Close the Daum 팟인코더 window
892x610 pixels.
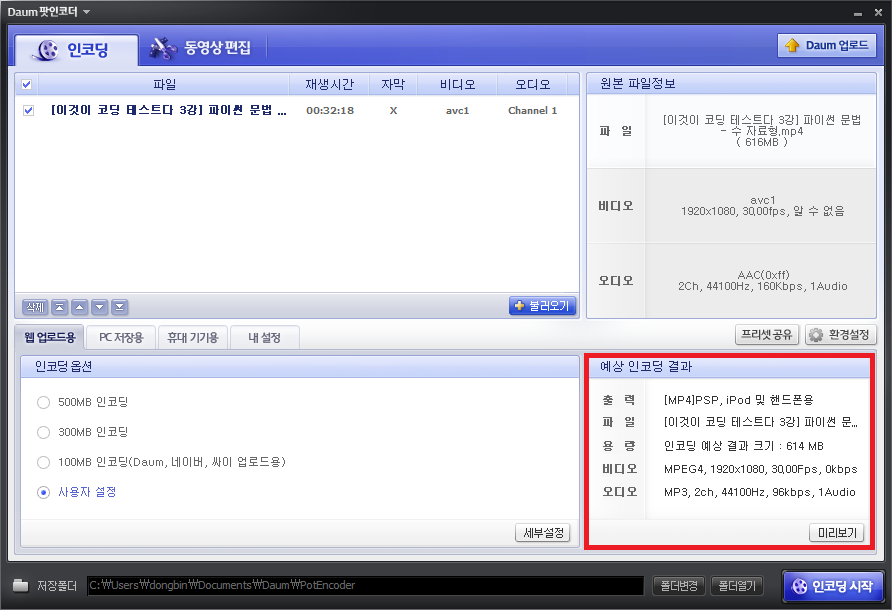point(878,12)
